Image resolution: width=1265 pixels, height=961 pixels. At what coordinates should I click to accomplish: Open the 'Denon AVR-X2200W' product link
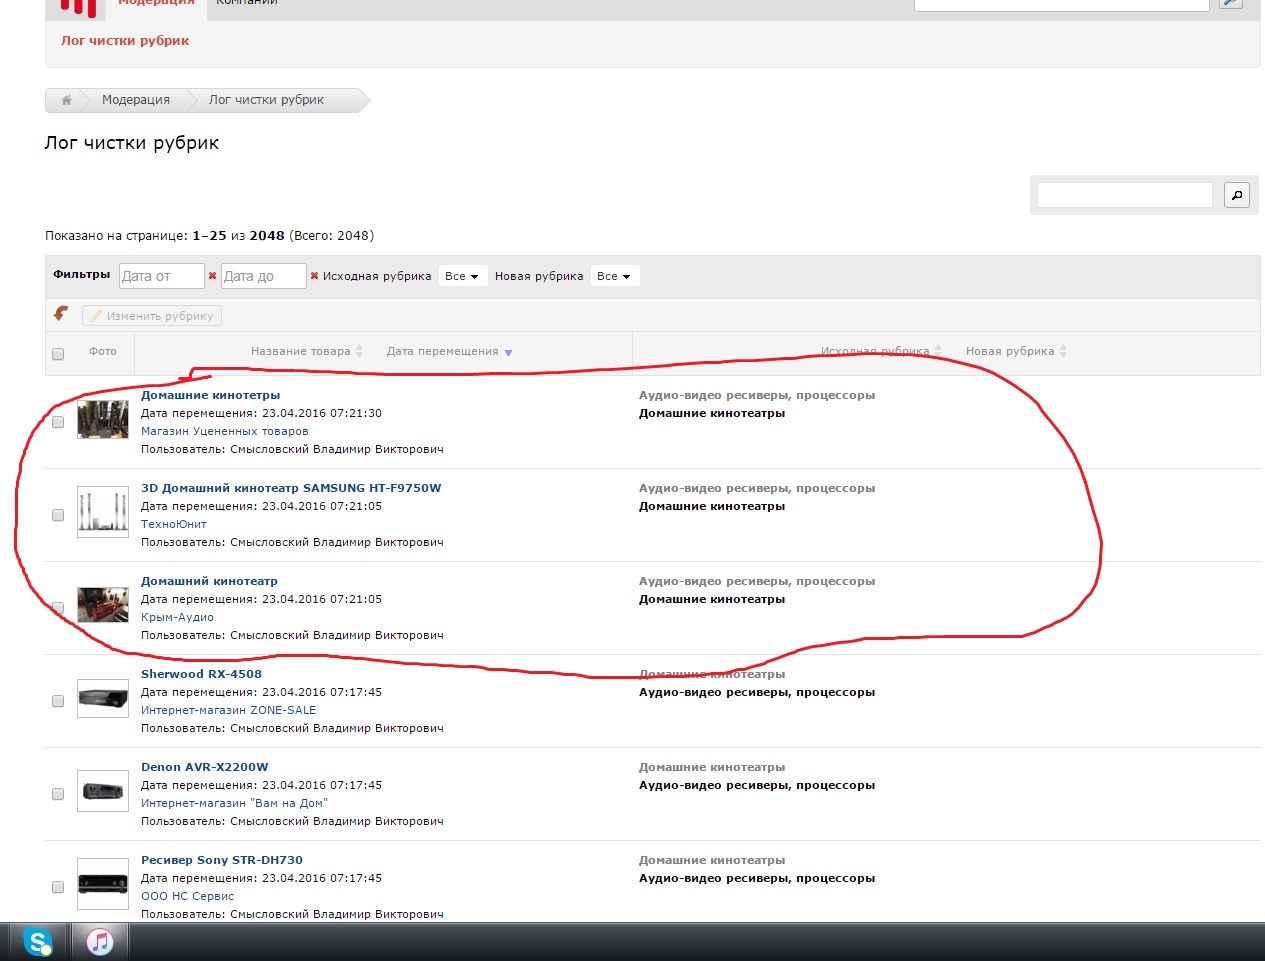pos(205,767)
